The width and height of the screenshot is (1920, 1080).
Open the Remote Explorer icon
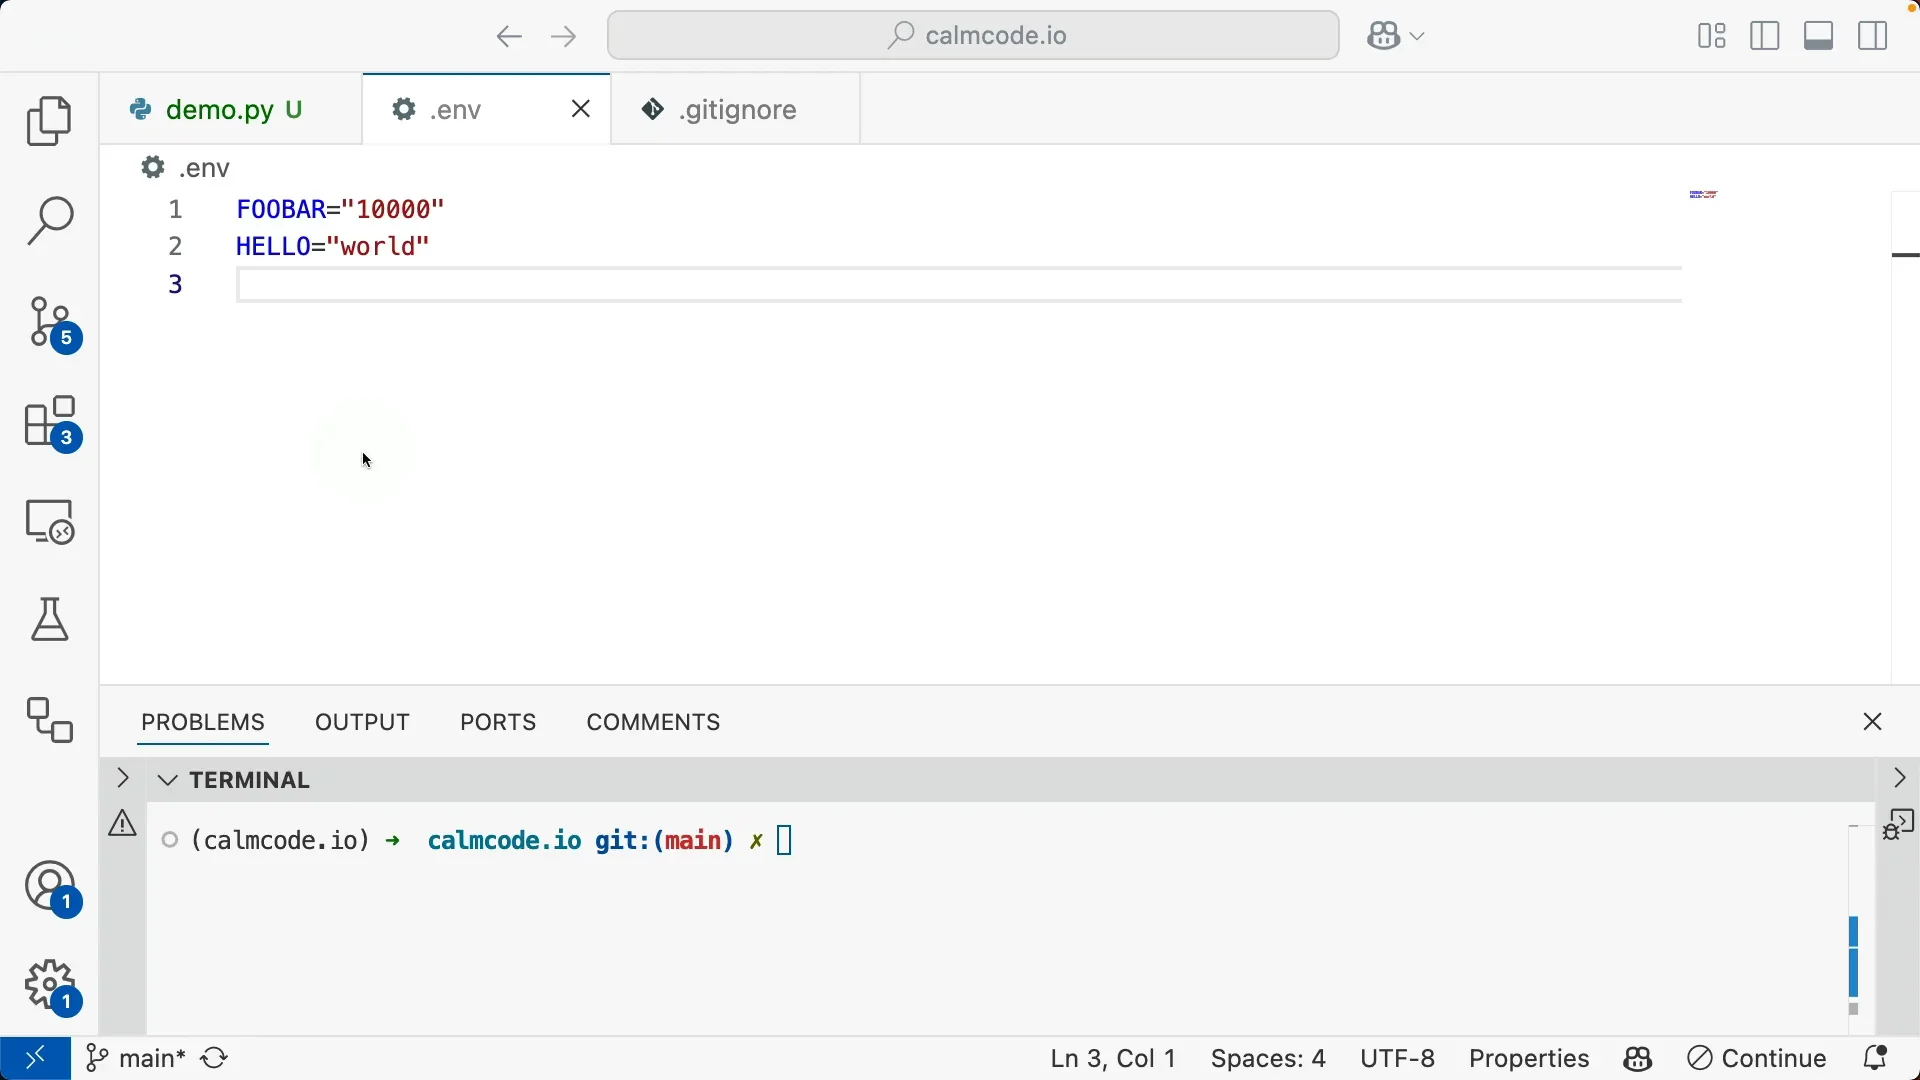coord(50,522)
